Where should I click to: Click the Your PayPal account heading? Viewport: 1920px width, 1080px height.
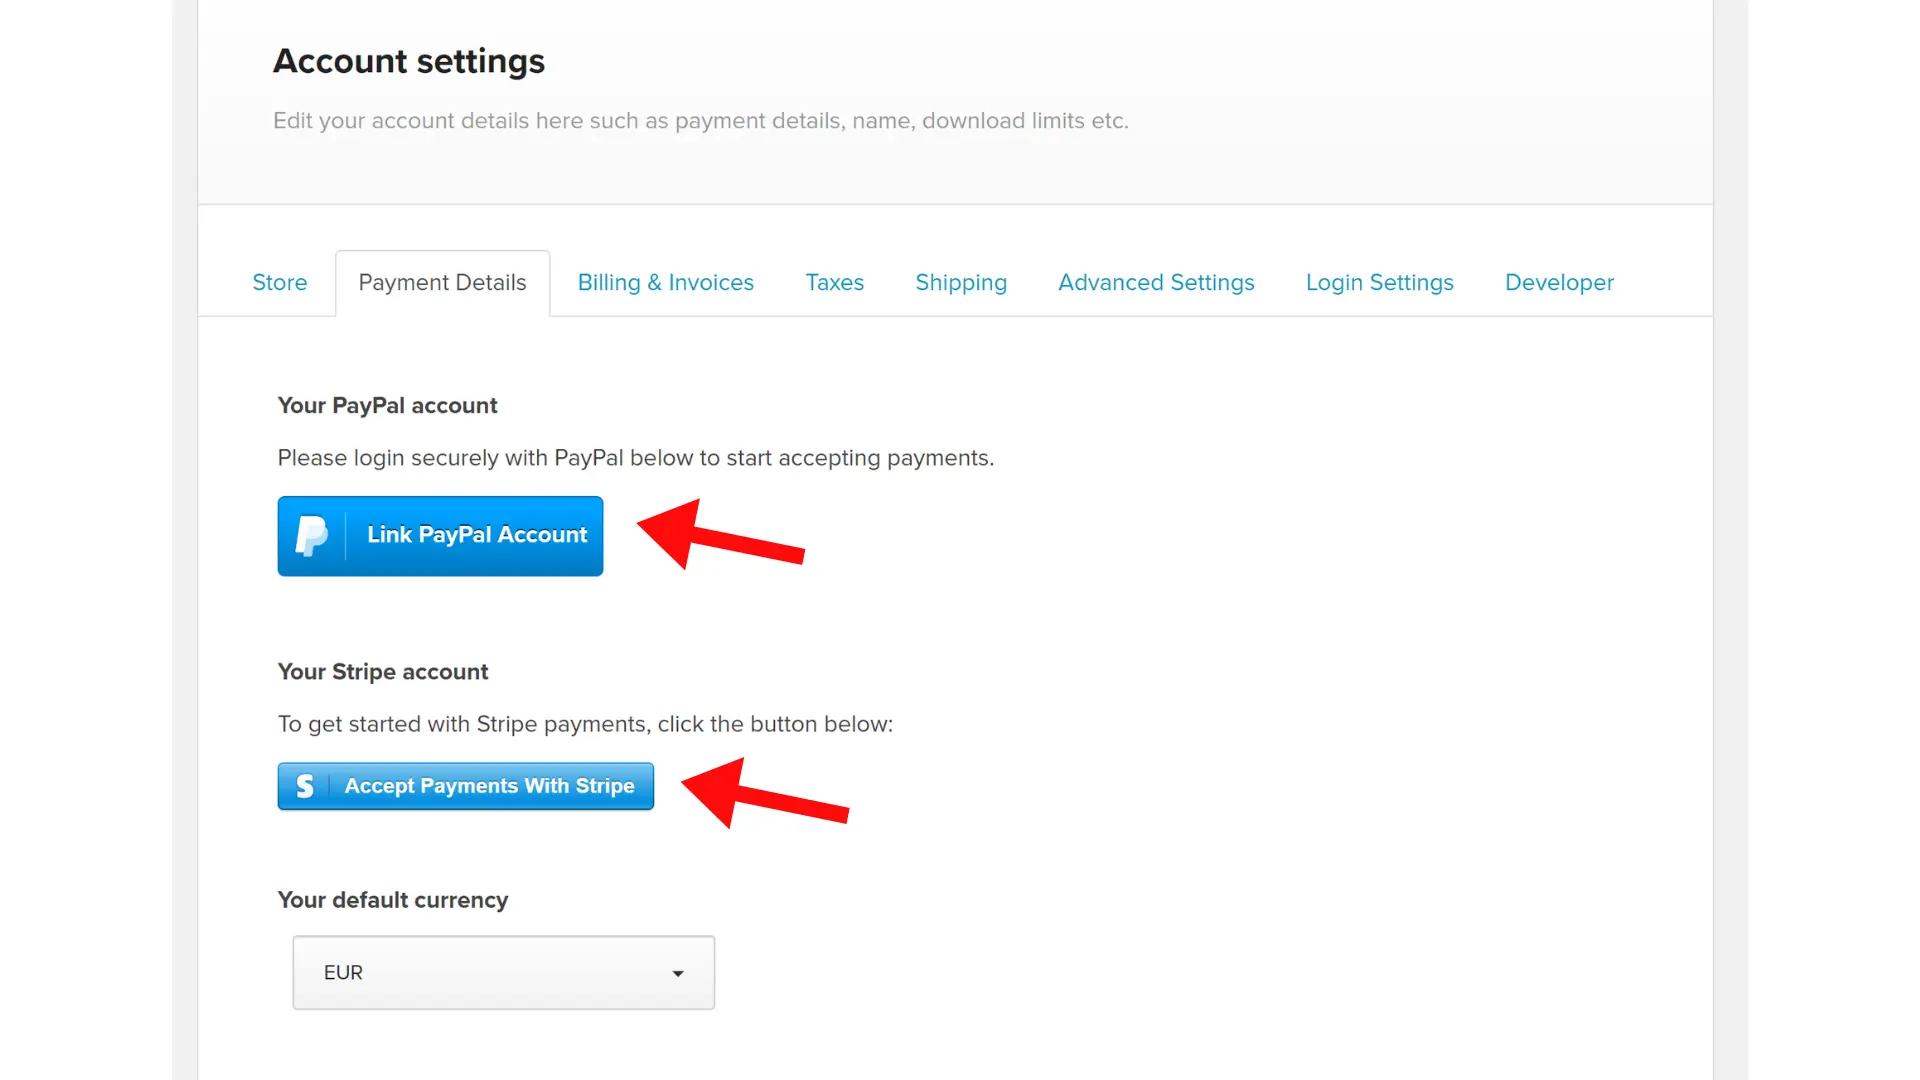coord(387,406)
